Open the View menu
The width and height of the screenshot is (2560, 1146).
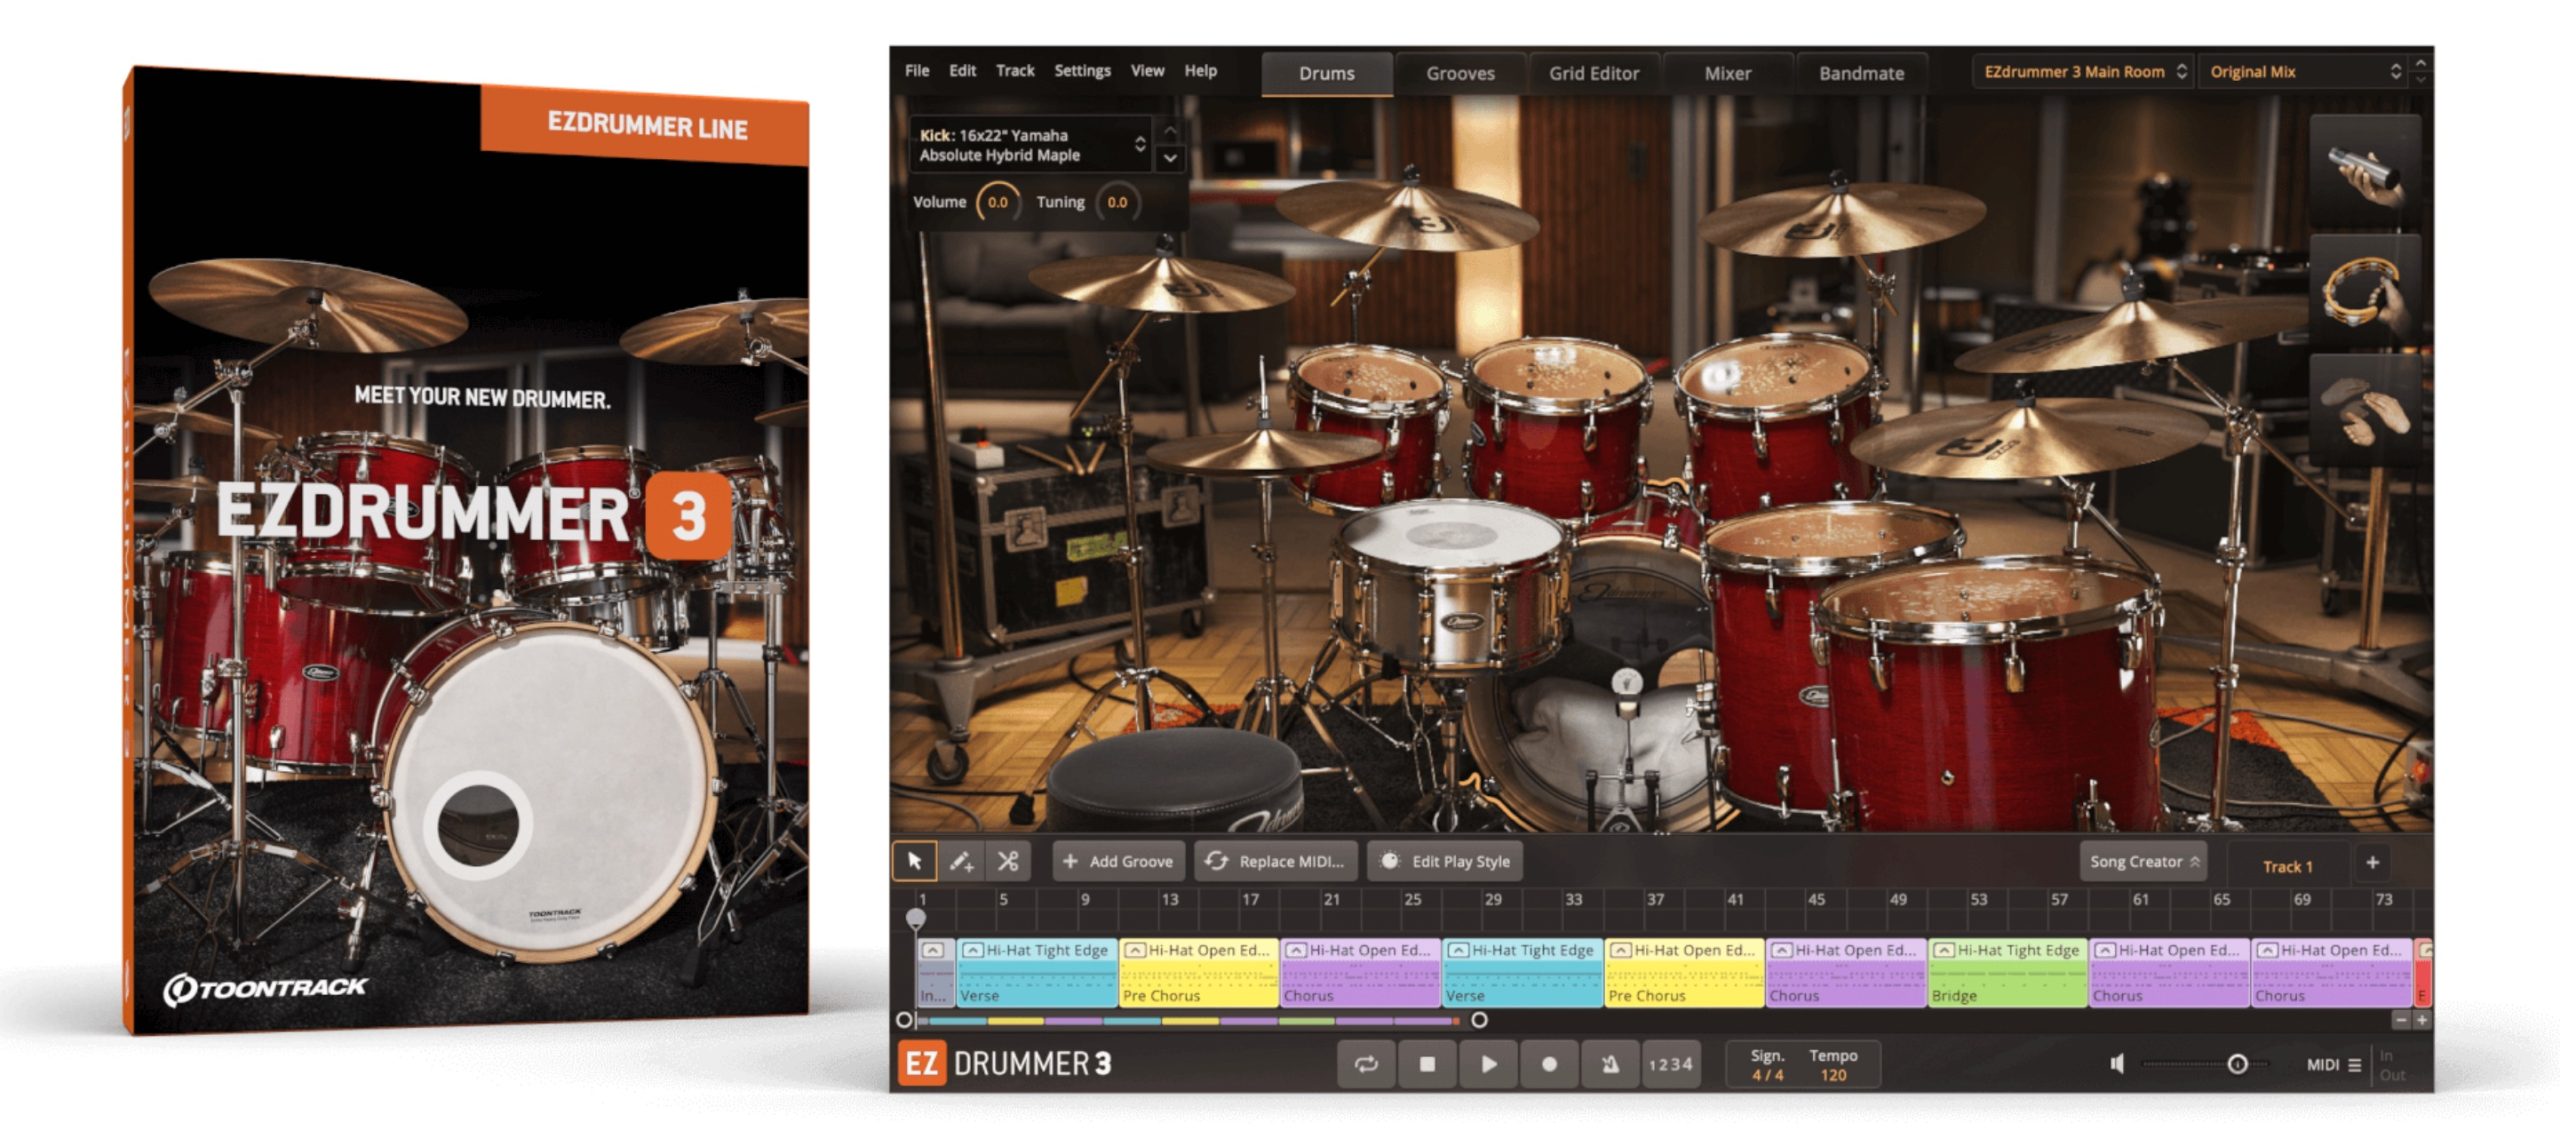click(1147, 70)
